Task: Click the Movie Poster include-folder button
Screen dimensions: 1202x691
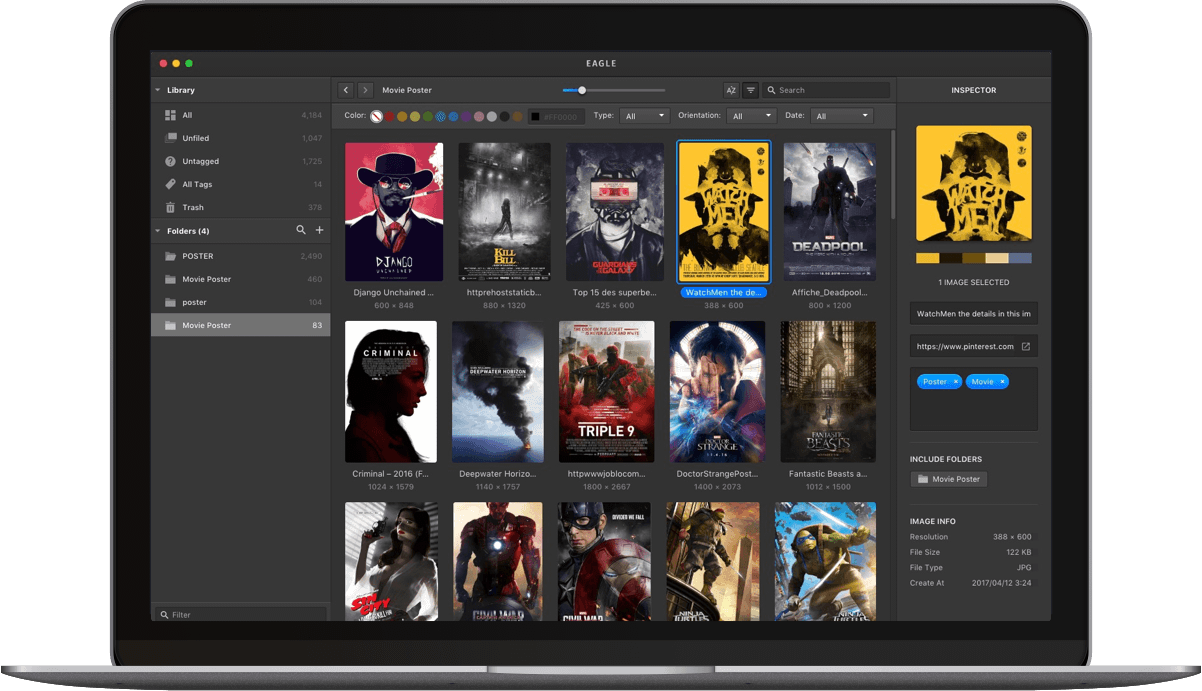Action: pyautogui.click(x=949, y=479)
